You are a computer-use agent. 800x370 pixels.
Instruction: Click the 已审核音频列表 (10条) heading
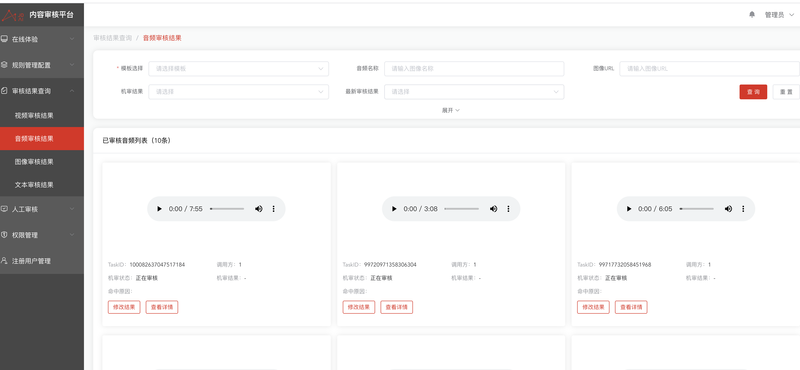point(136,141)
